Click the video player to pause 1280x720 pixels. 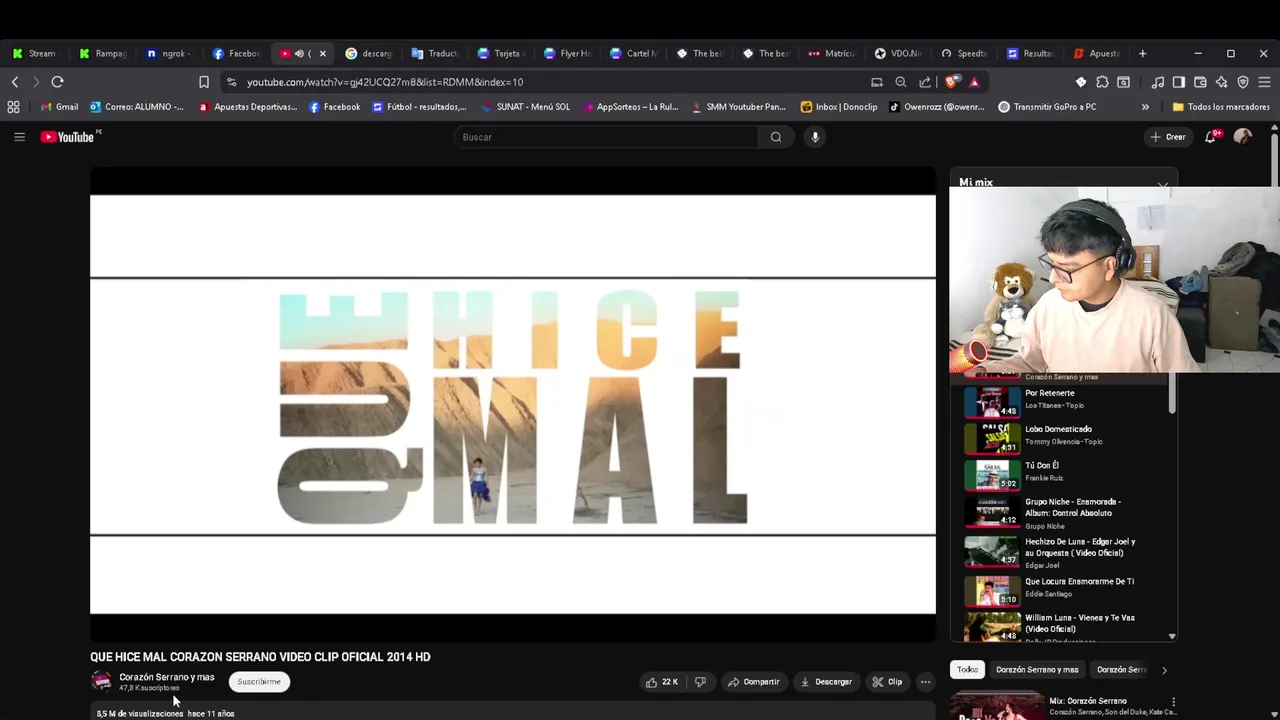click(513, 404)
